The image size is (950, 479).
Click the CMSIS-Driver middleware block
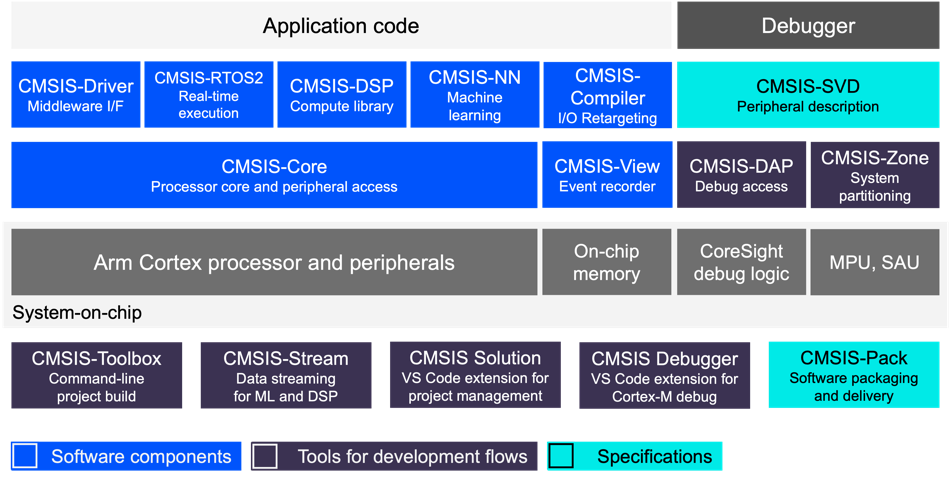click(x=76, y=95)
